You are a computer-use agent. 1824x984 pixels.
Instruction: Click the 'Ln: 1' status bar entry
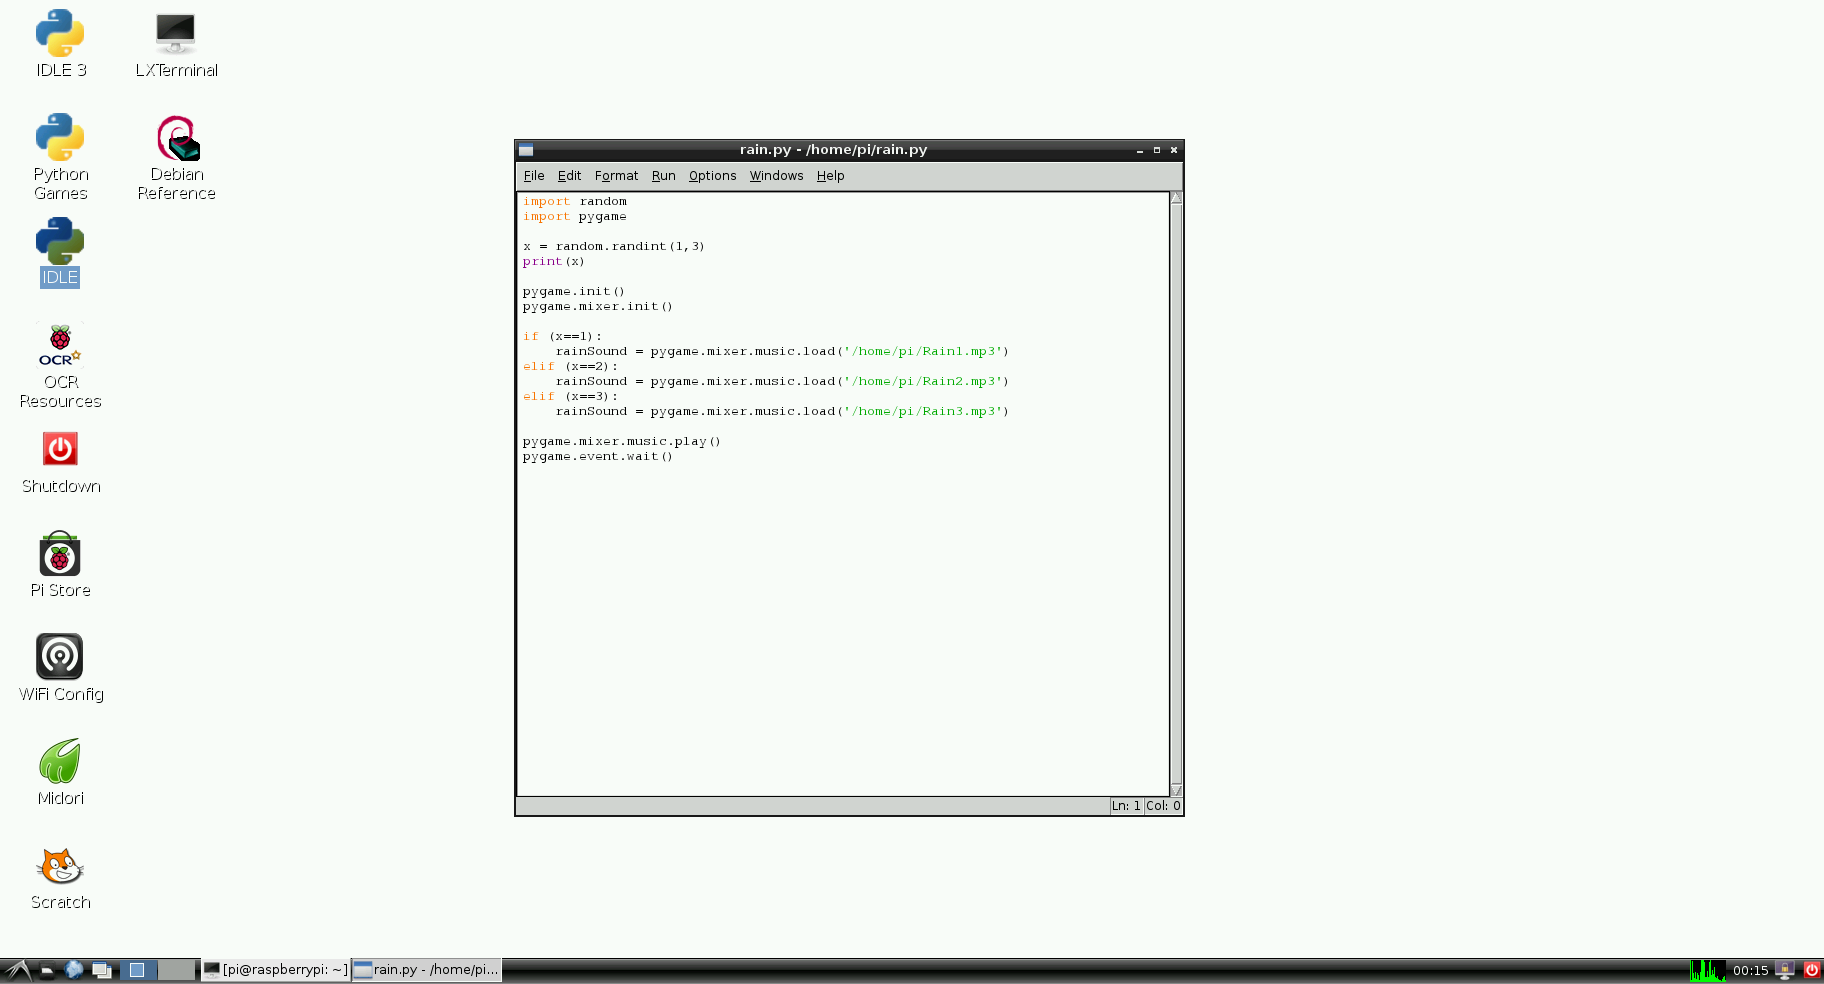1126,806
